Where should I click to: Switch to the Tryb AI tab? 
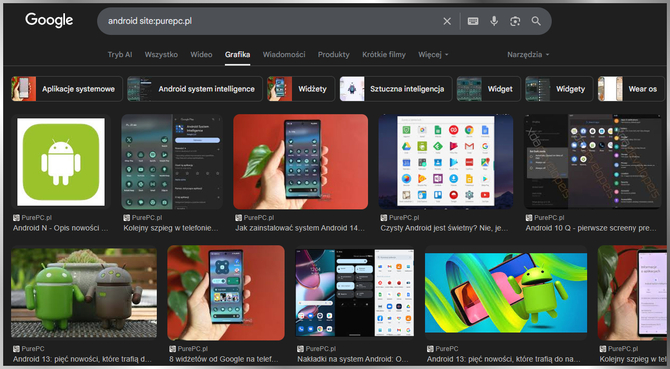click(x=120, y=55)
